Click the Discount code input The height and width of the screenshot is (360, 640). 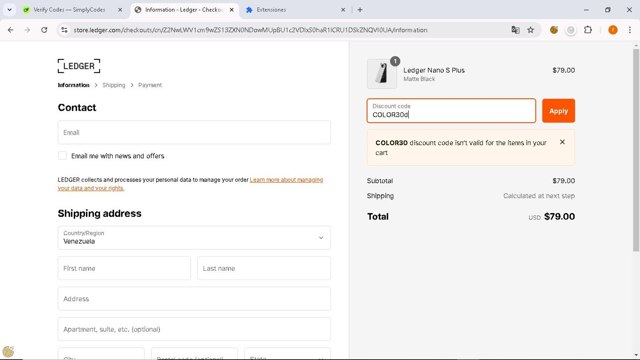click(x=451, y=111)
